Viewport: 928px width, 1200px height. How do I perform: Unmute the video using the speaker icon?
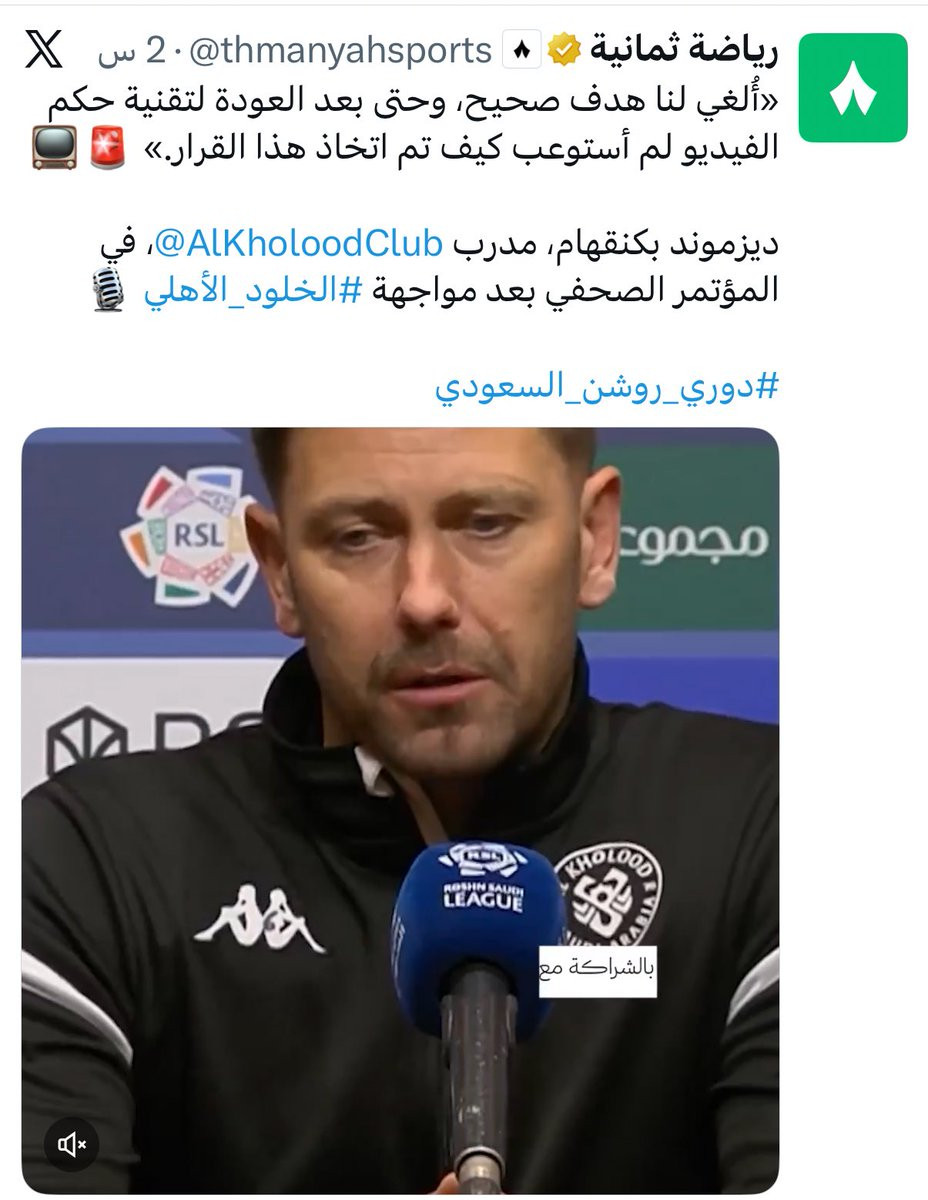point(71,1145)
